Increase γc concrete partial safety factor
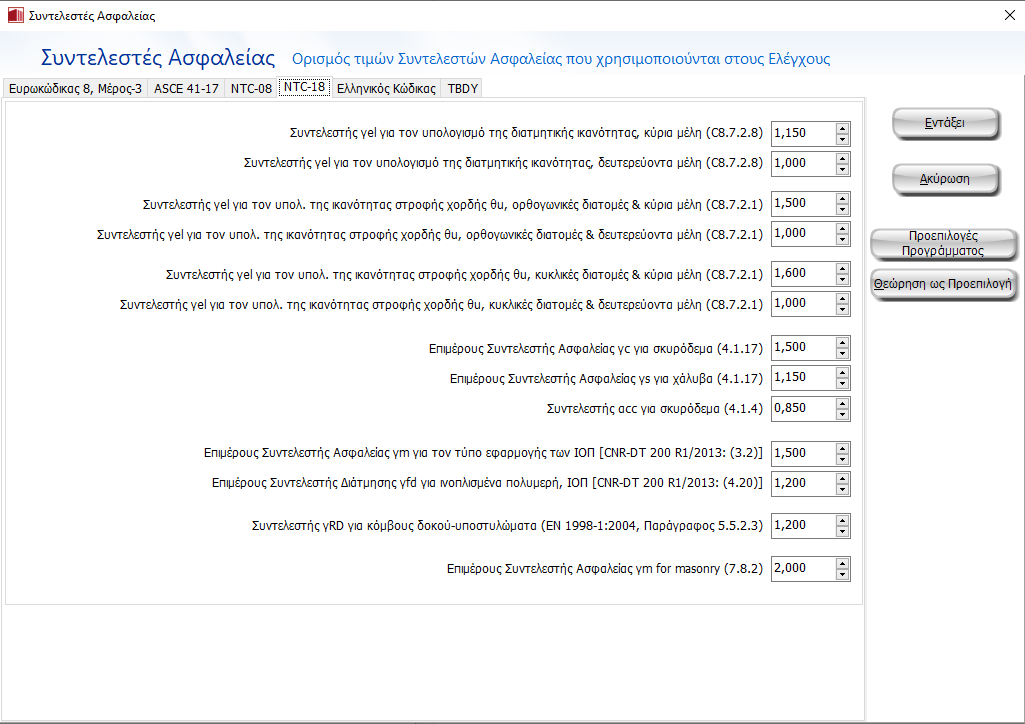This screenshot has width=1025, height=724. click(x=843, y=343)
